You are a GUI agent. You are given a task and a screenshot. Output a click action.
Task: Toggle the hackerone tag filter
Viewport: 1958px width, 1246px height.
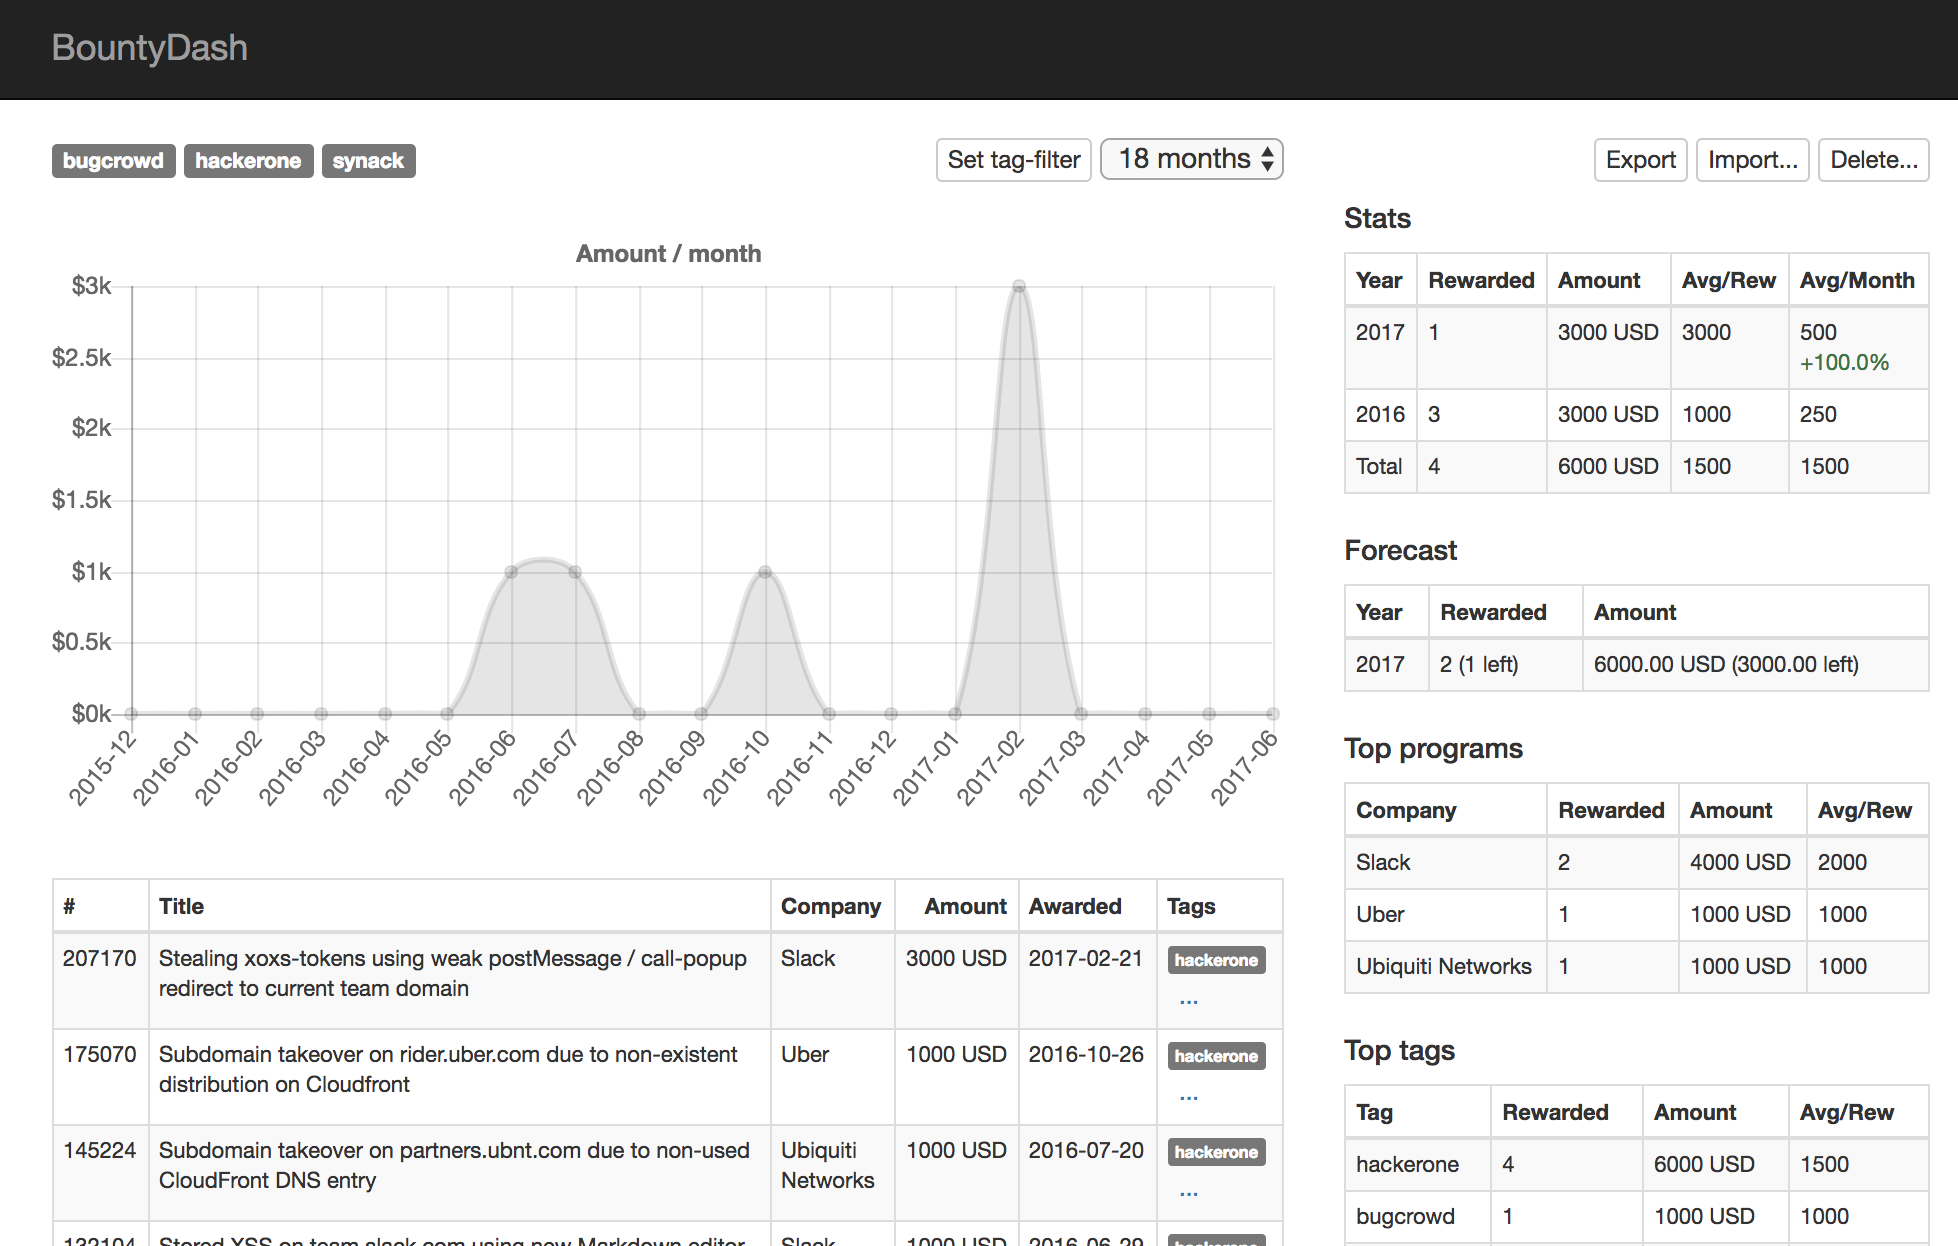pos(248,161)
